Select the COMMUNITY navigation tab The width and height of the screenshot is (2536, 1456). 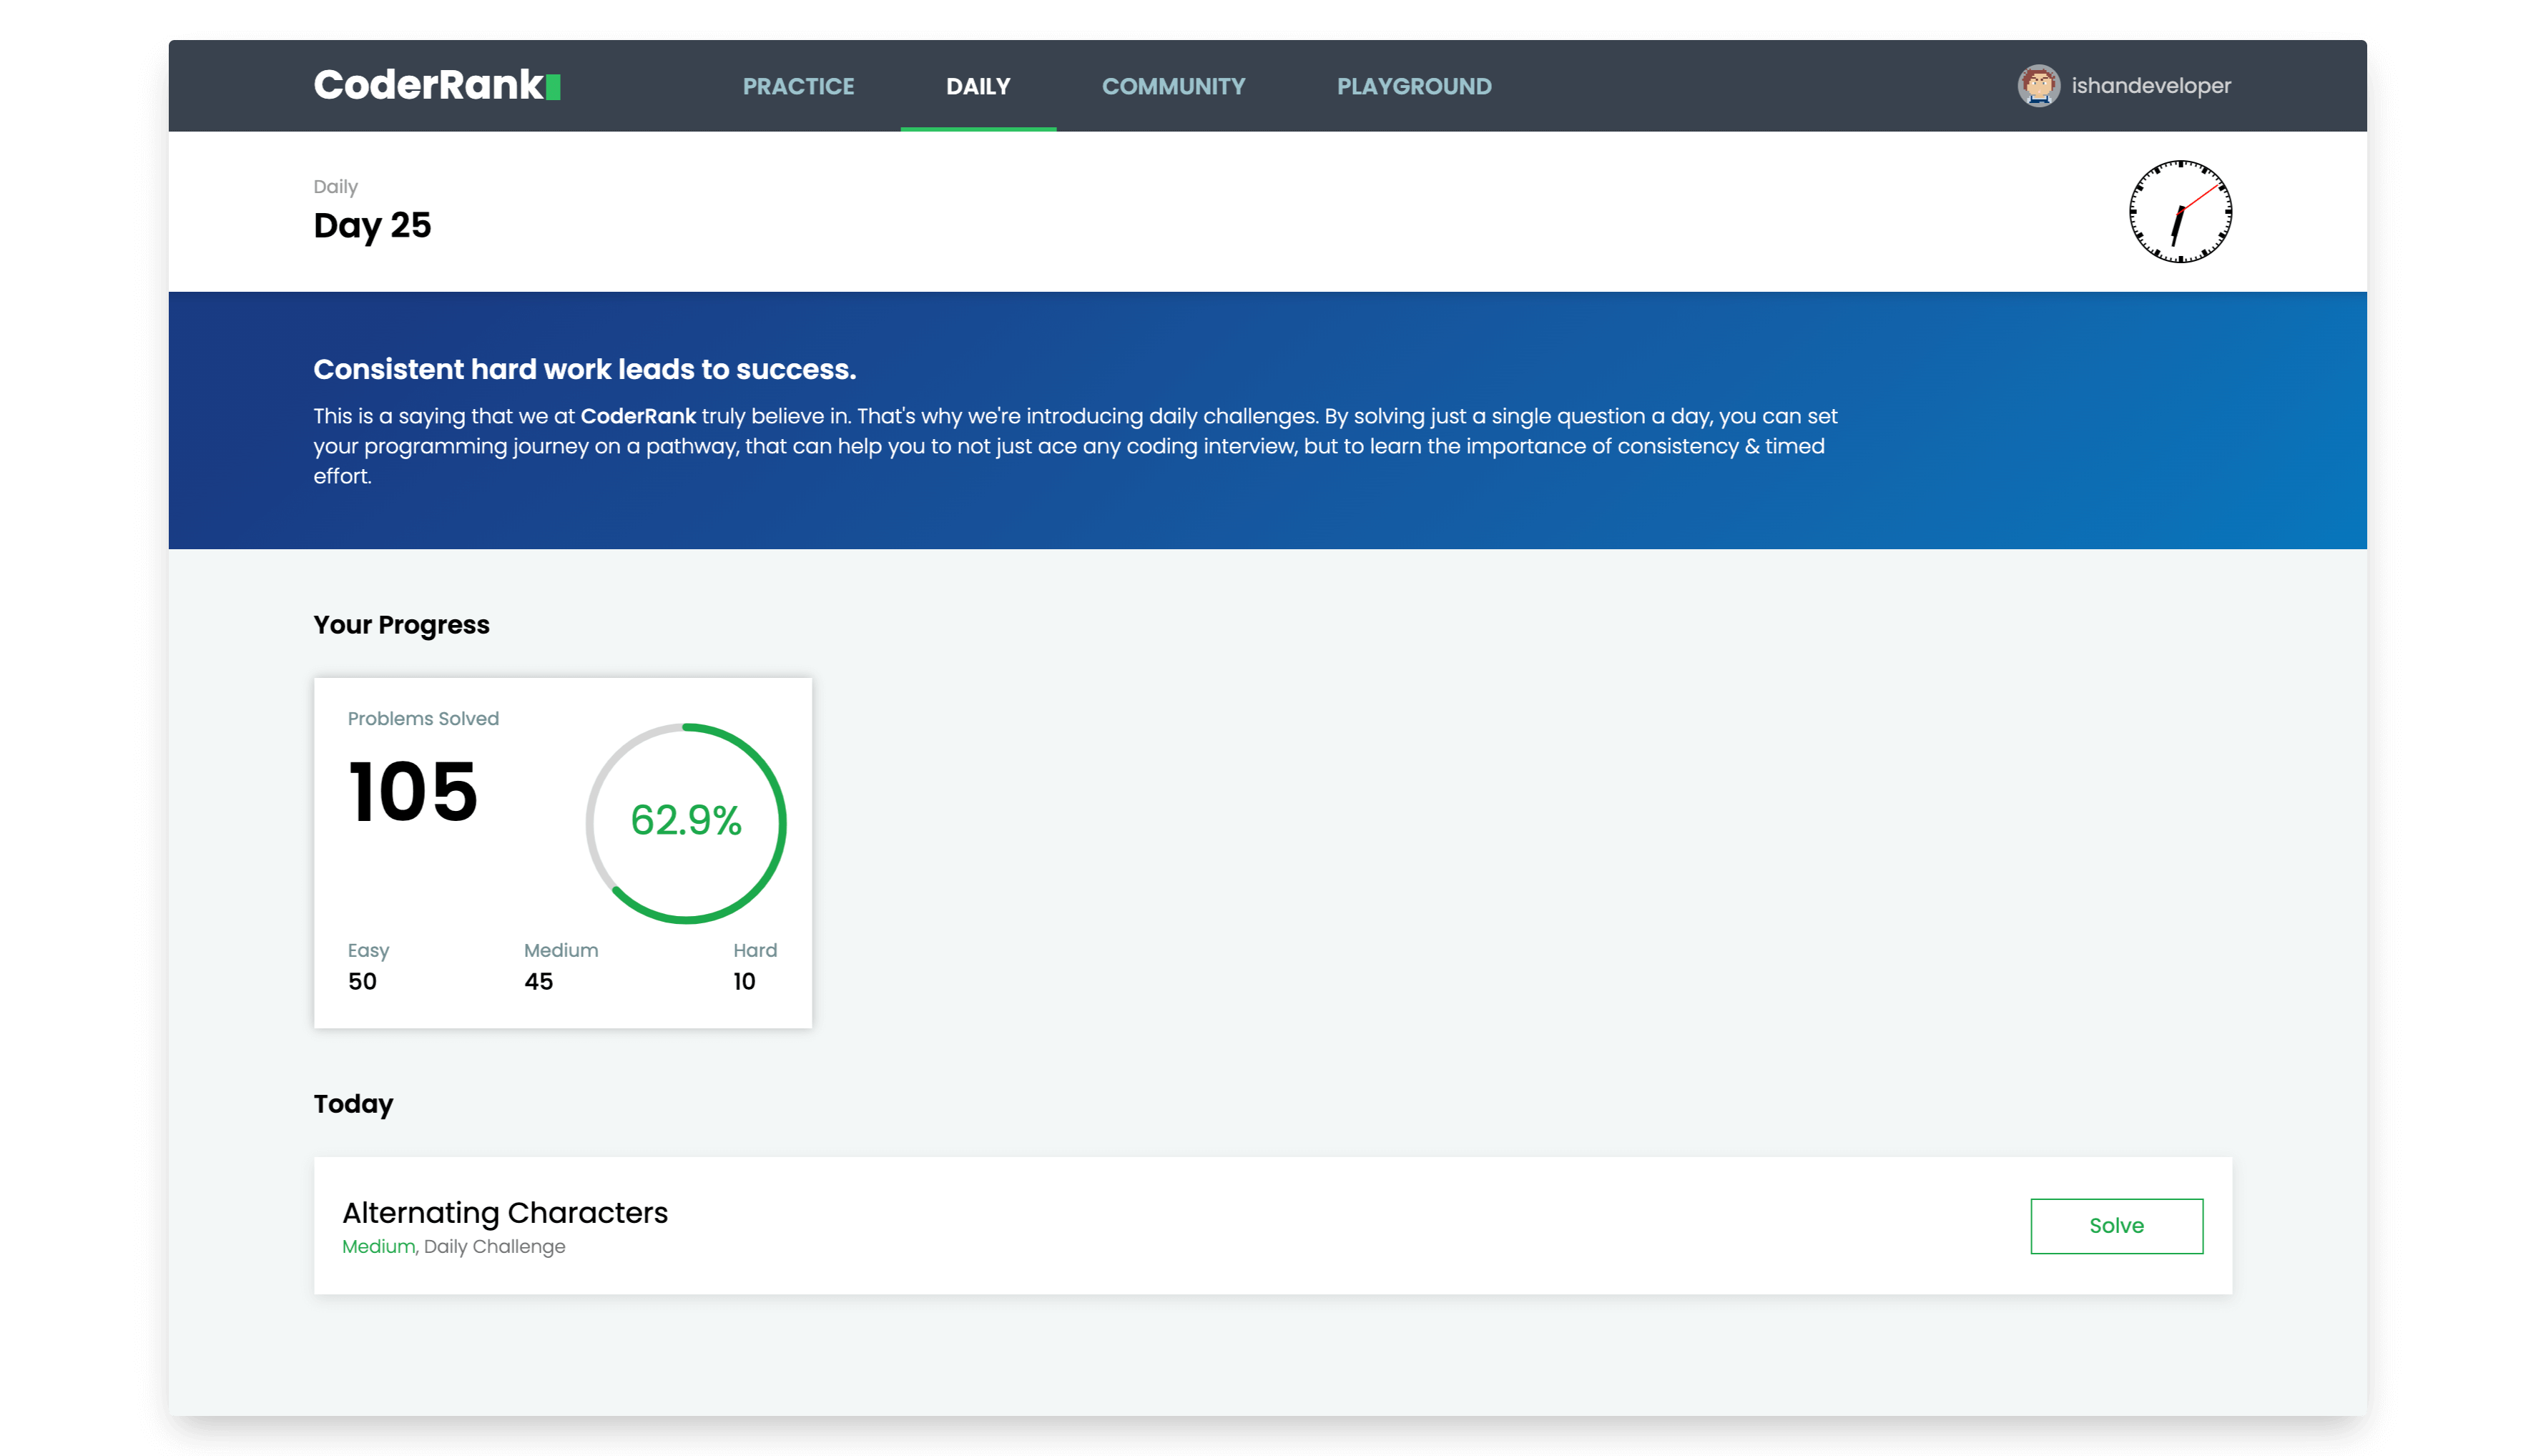click(x=1174, y=85)
